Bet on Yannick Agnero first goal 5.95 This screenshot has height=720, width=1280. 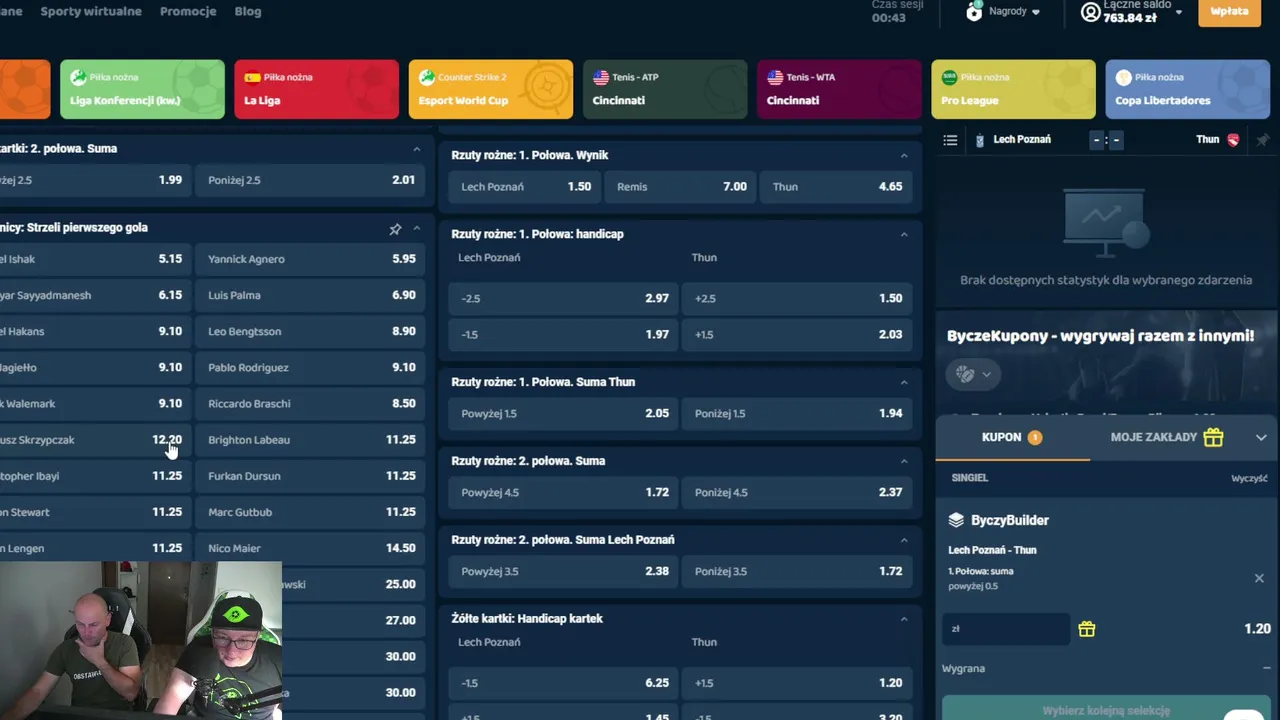[311, 259]
